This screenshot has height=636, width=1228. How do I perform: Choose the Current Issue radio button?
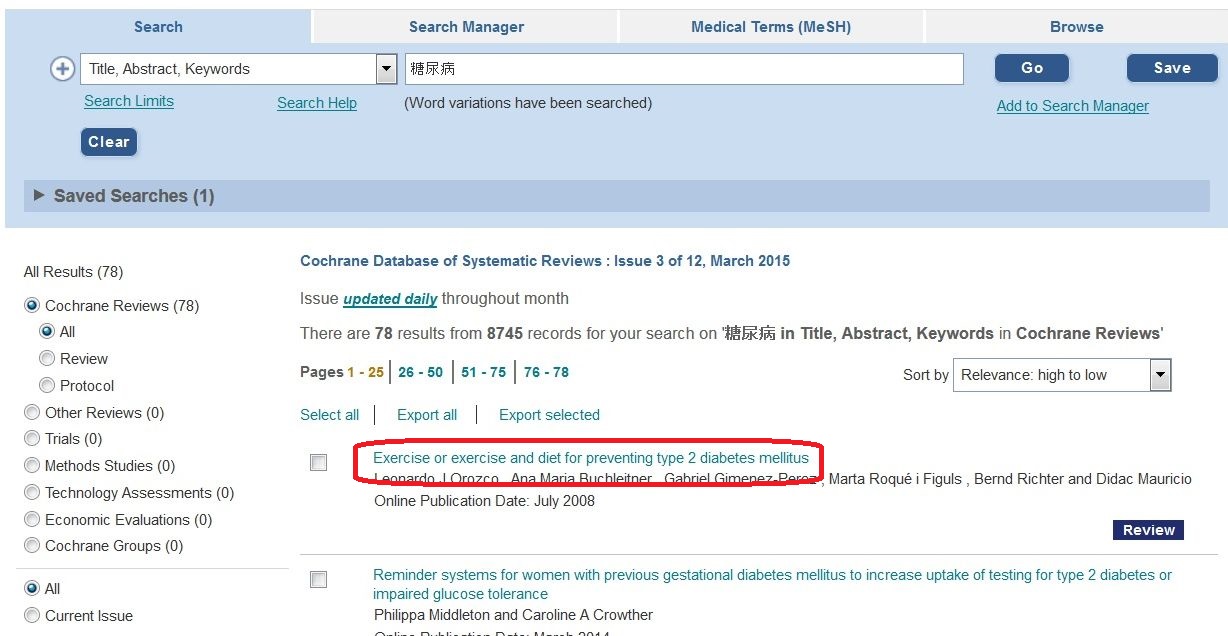pos(32,615)
